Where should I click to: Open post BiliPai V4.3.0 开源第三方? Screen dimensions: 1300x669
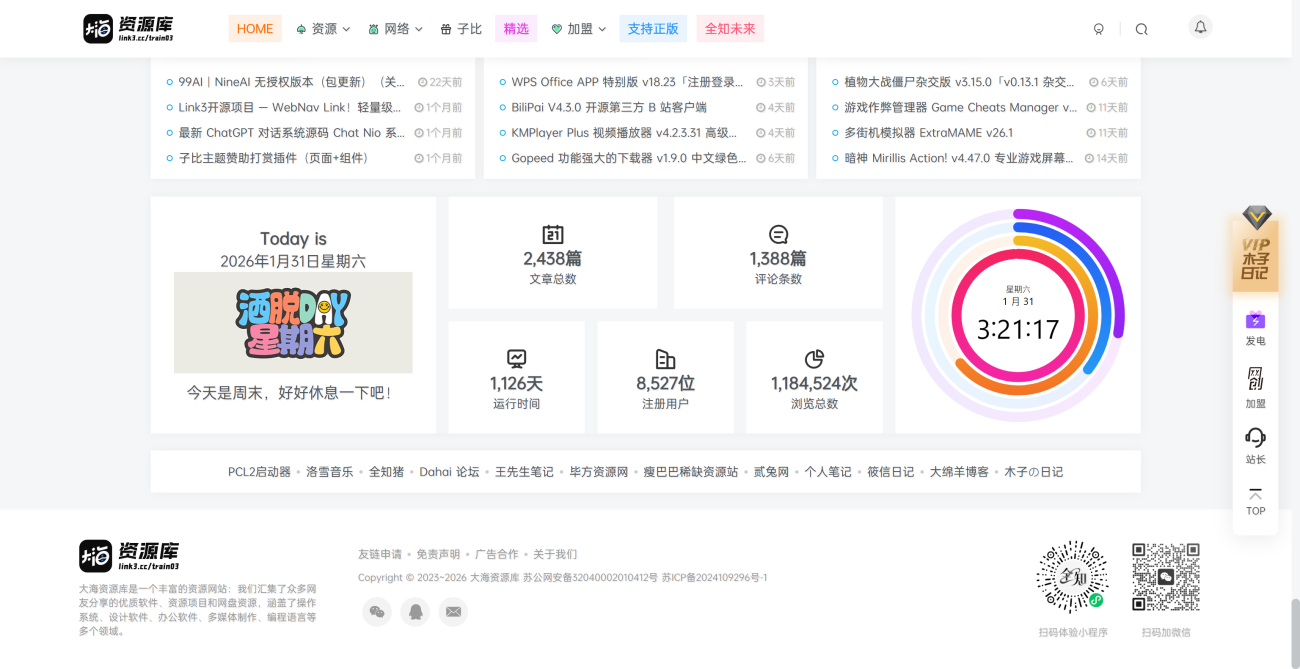click(x=609, y=107)
